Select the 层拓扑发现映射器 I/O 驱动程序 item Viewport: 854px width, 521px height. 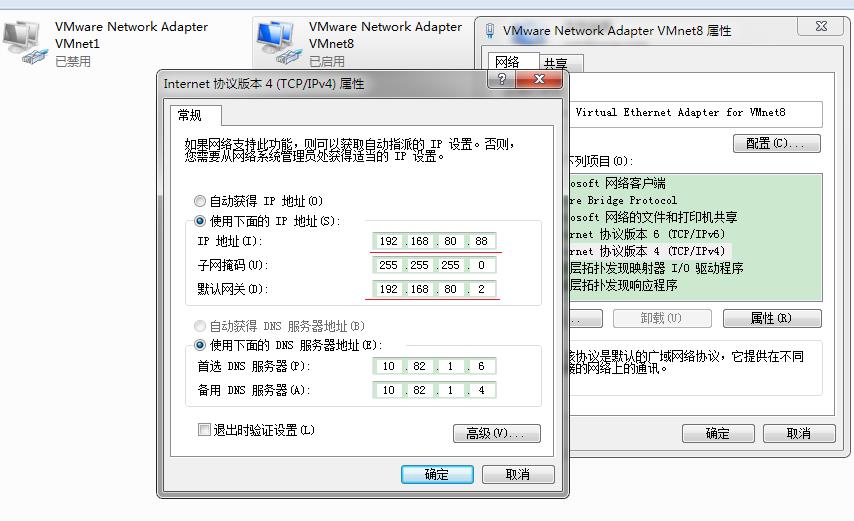656,268
